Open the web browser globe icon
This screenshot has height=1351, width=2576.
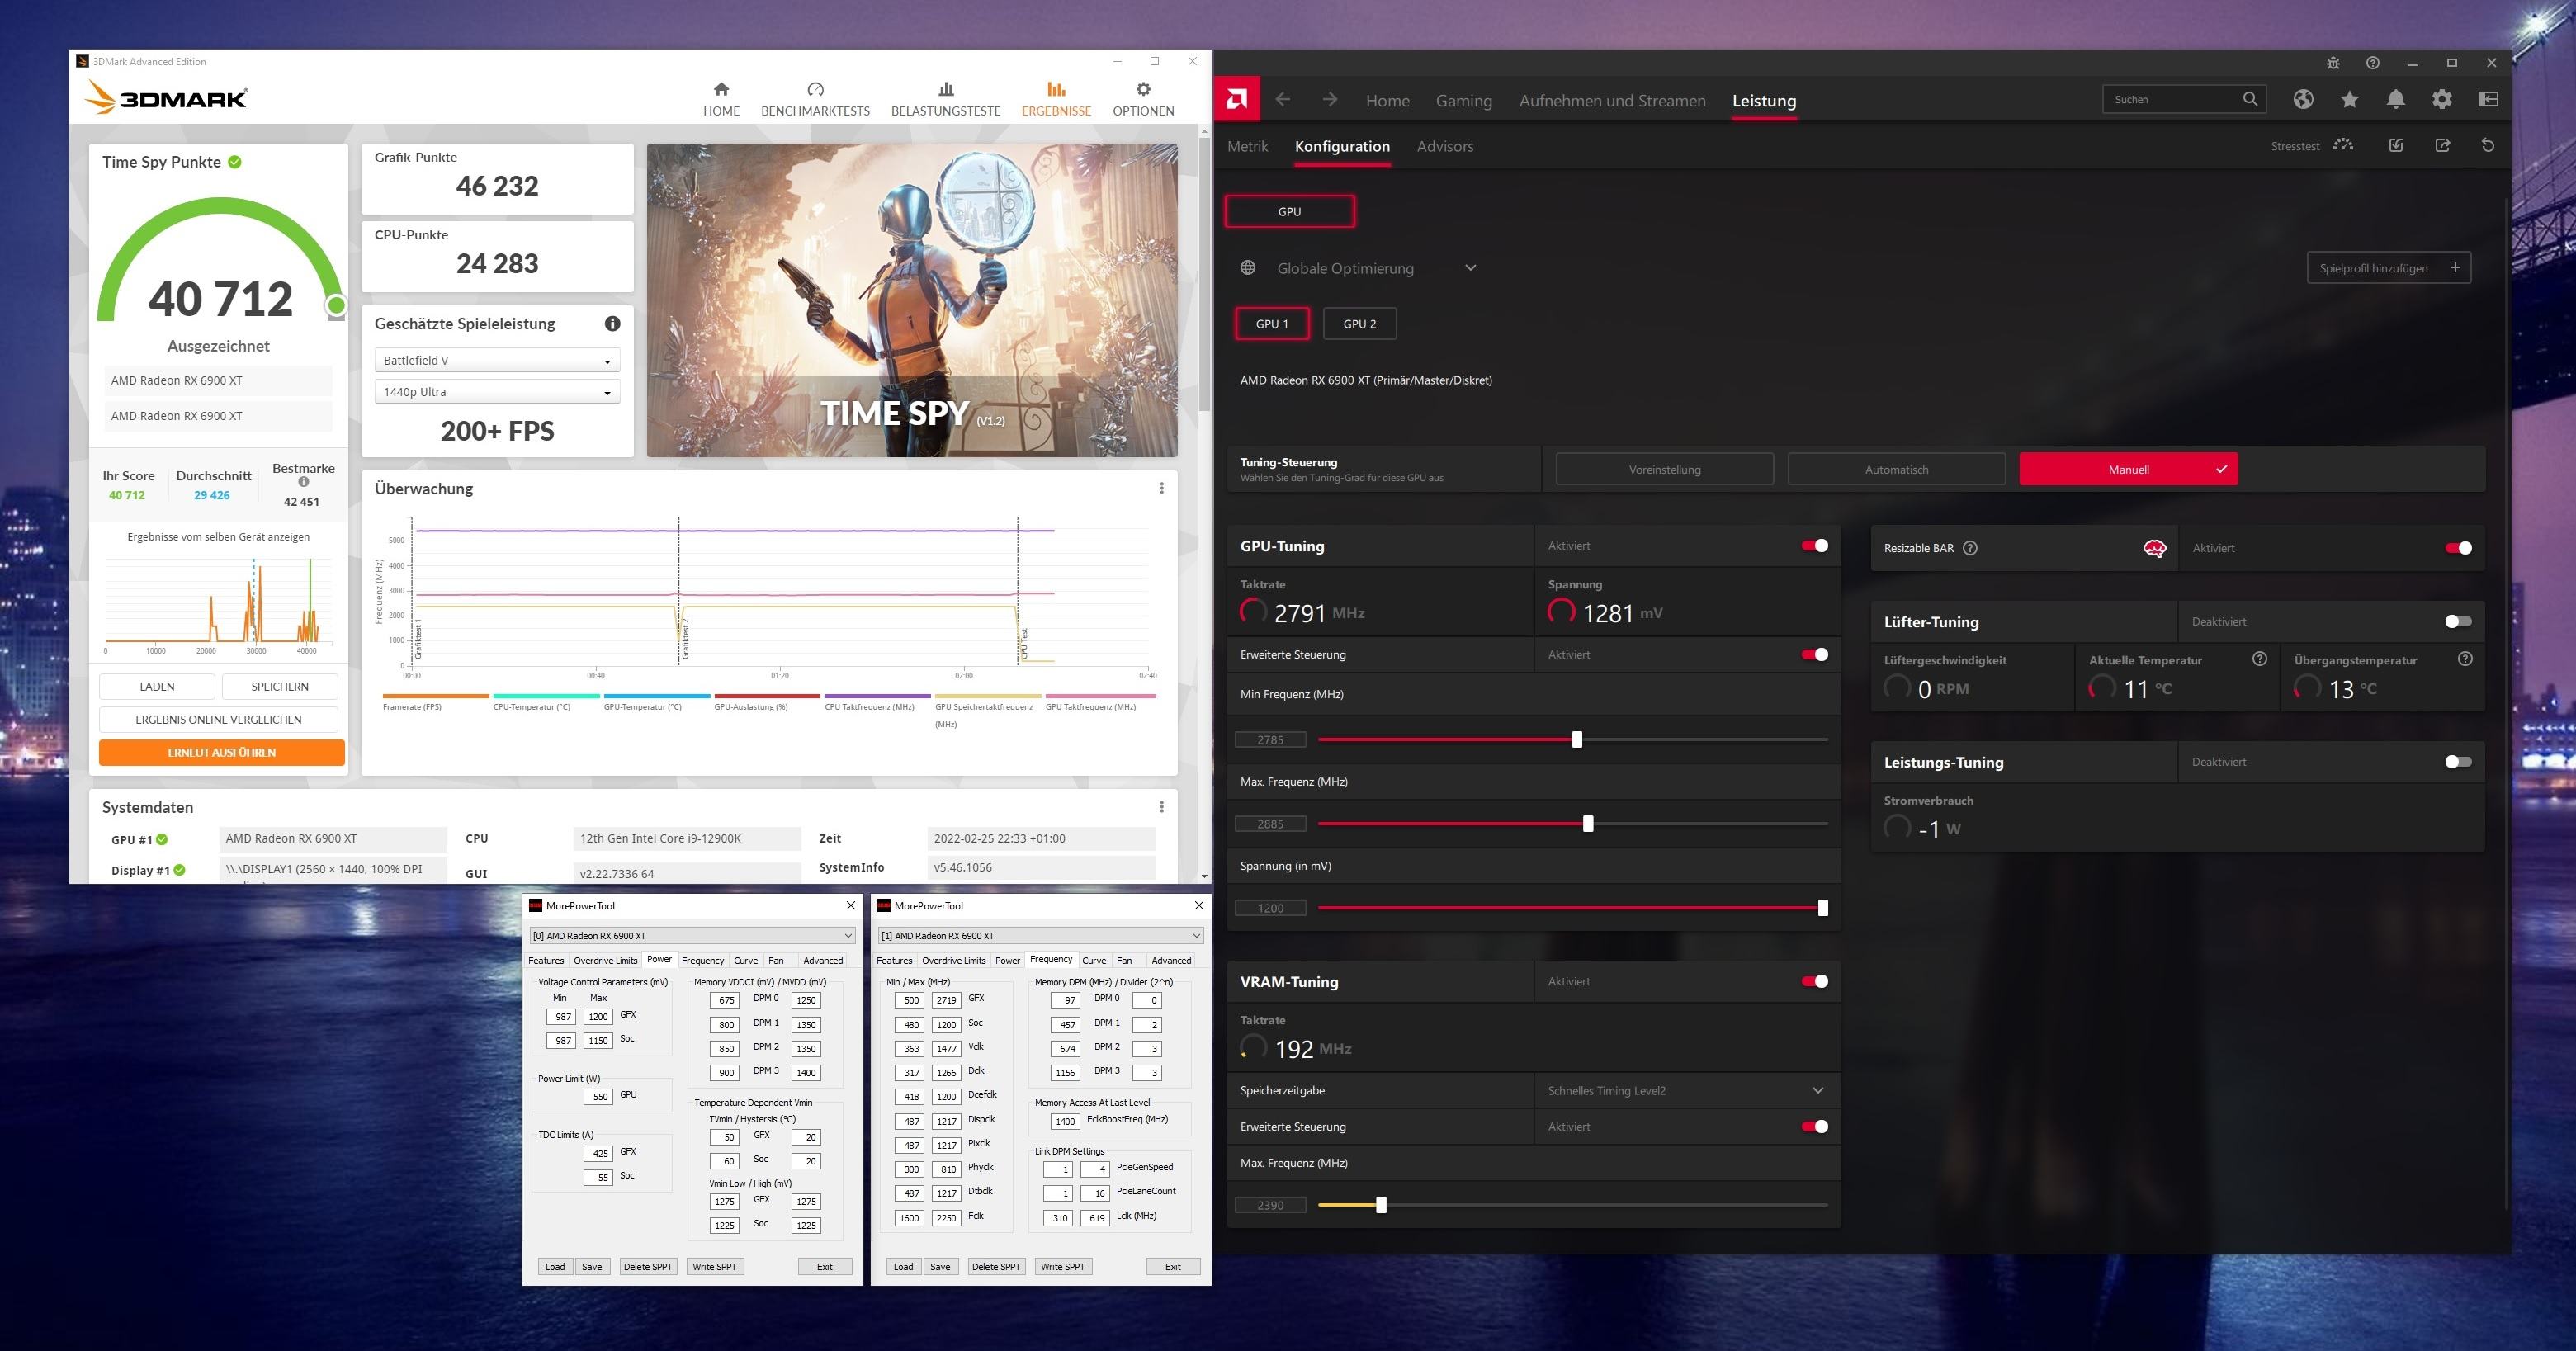(x=2303, y=99)
